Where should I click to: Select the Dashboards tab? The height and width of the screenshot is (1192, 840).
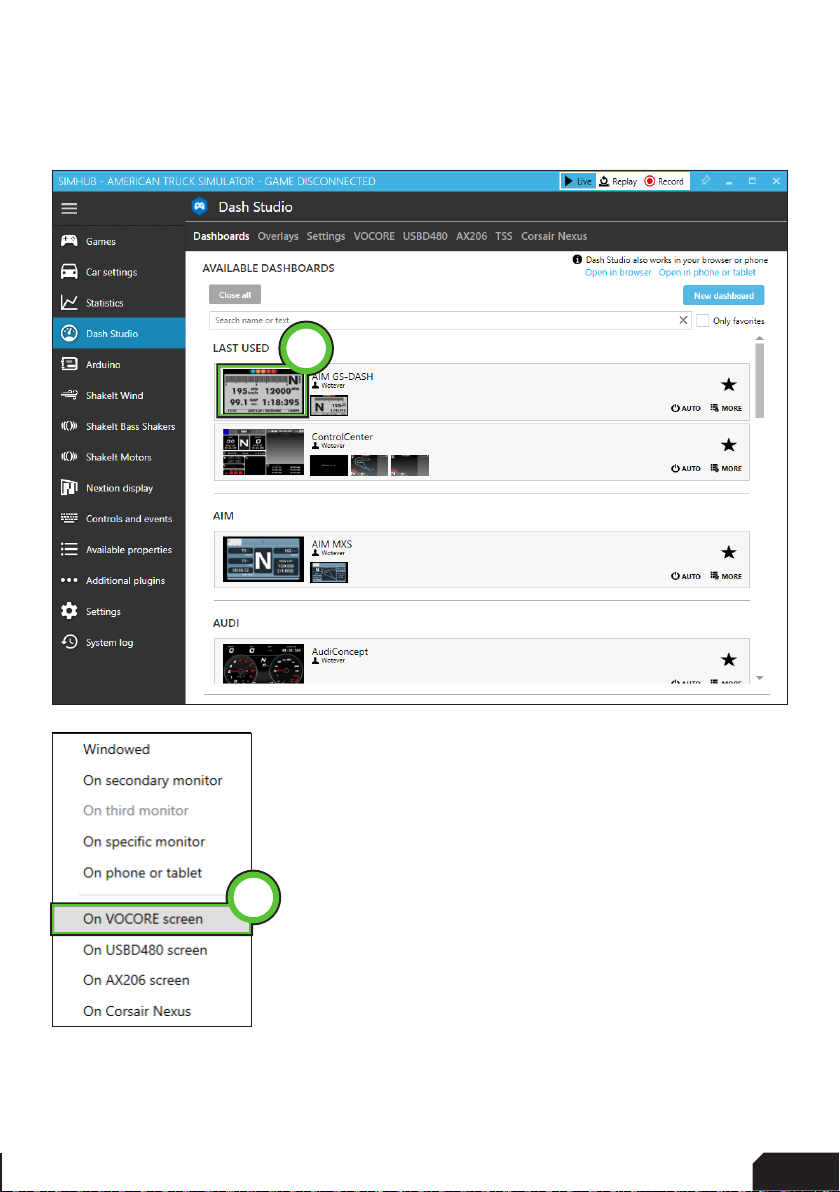point(221,236)
